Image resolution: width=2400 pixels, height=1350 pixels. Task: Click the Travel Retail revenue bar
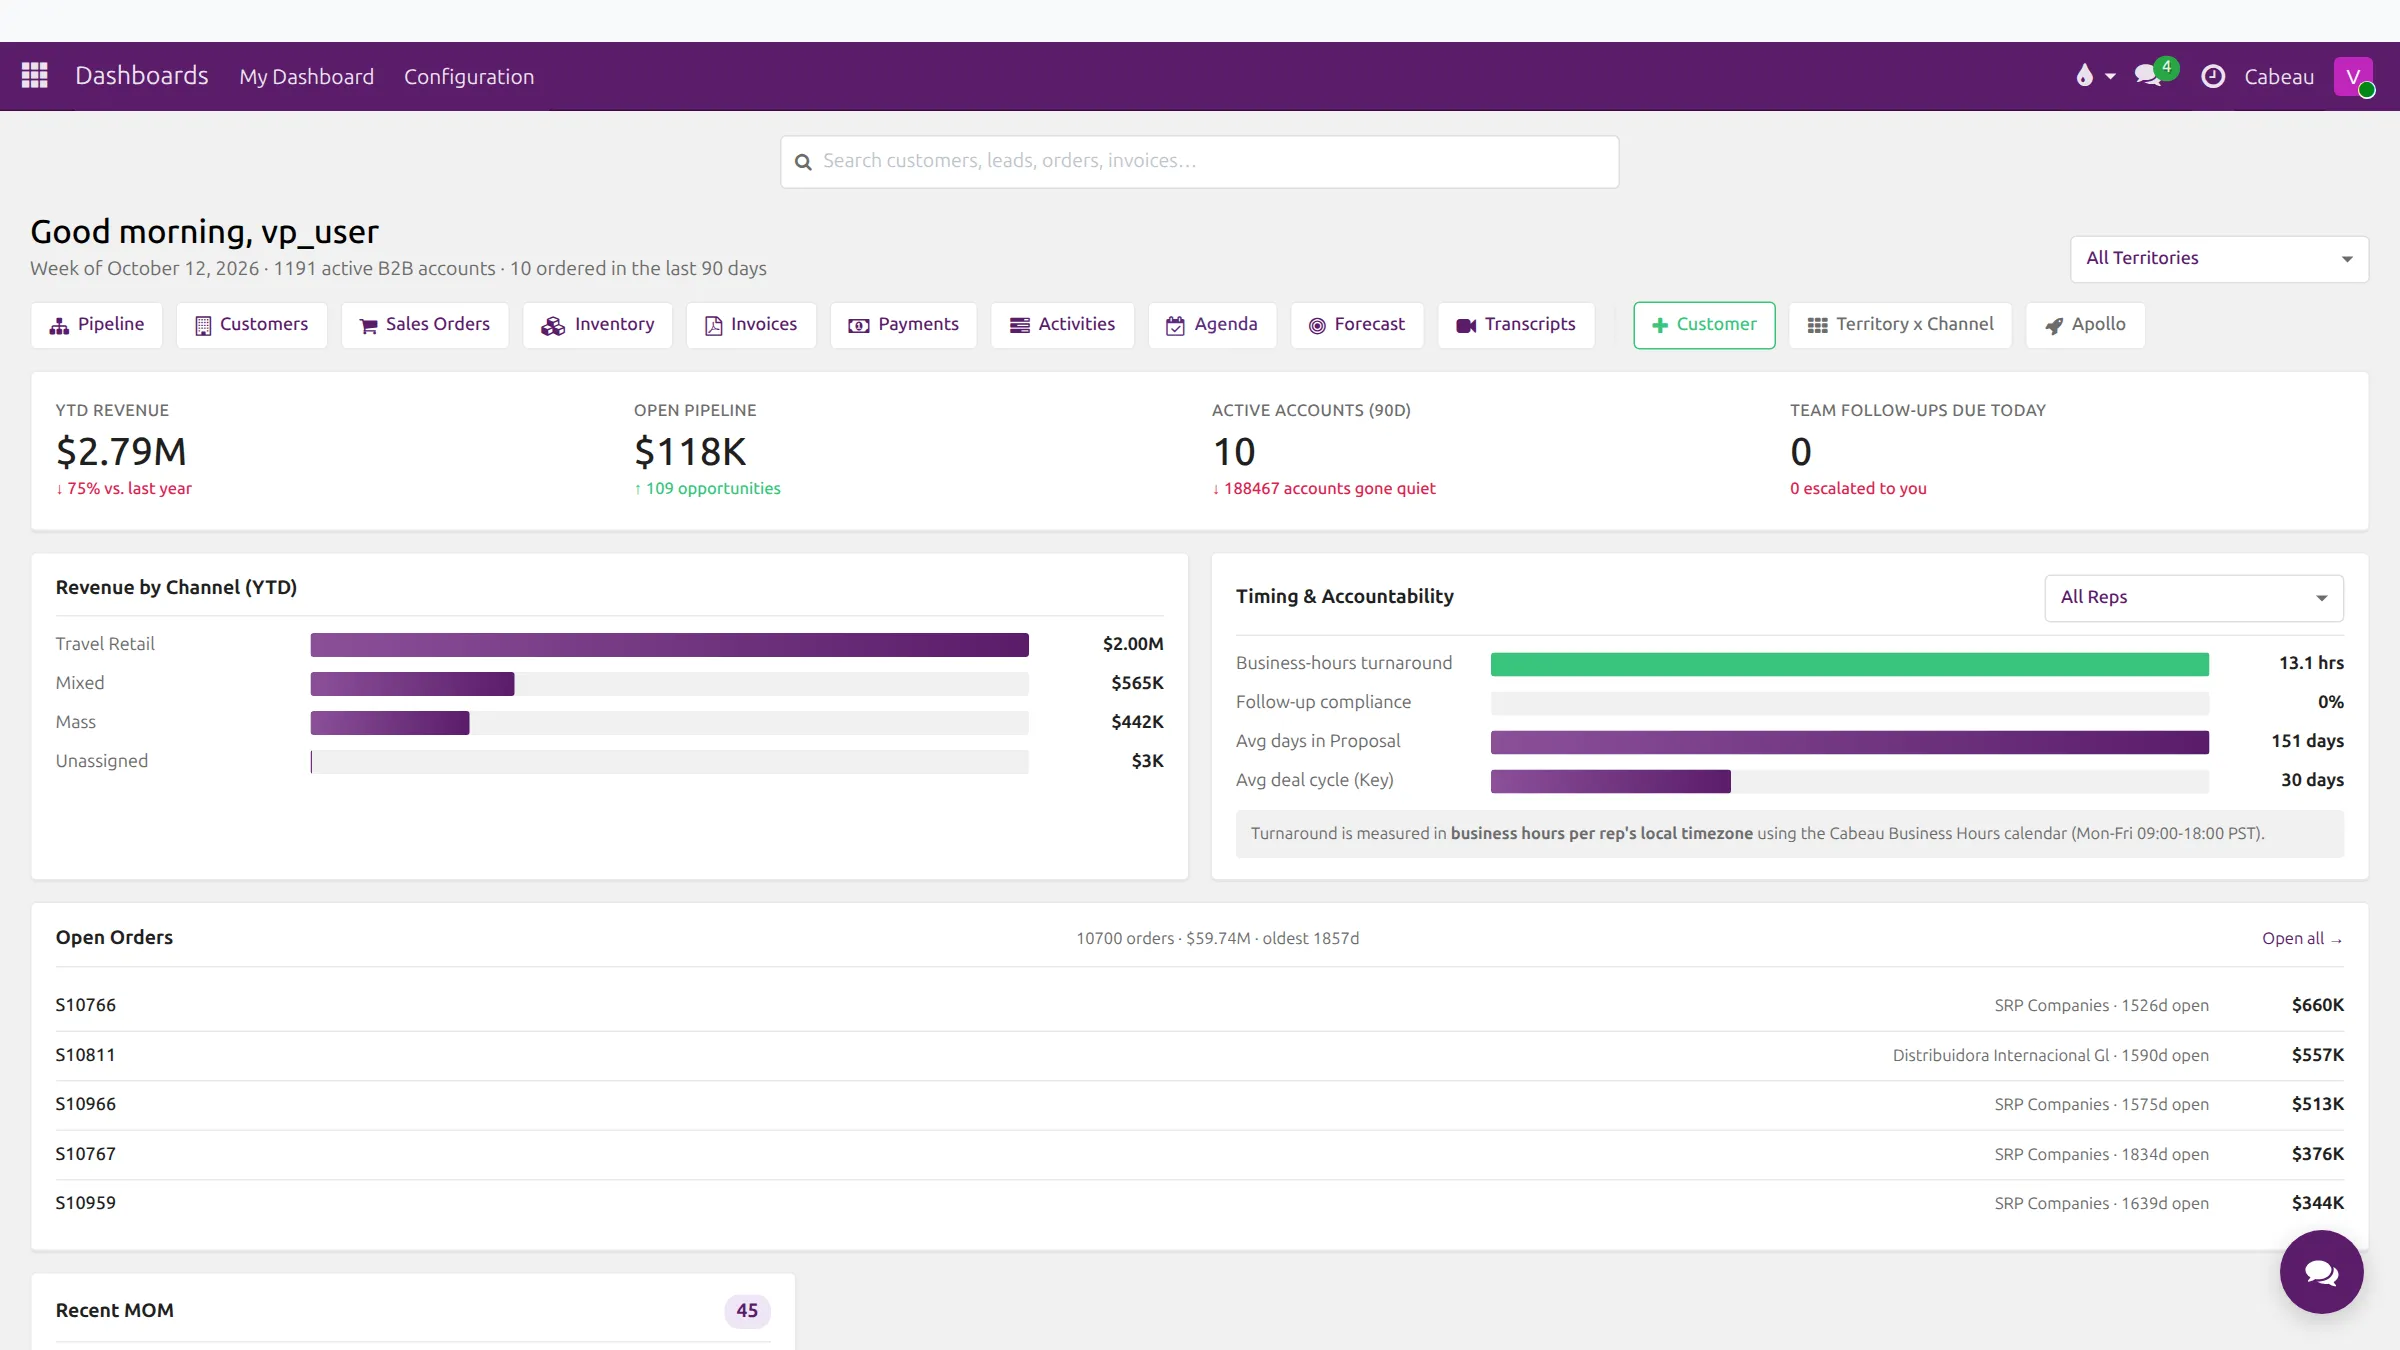click(x=669, y=645)
